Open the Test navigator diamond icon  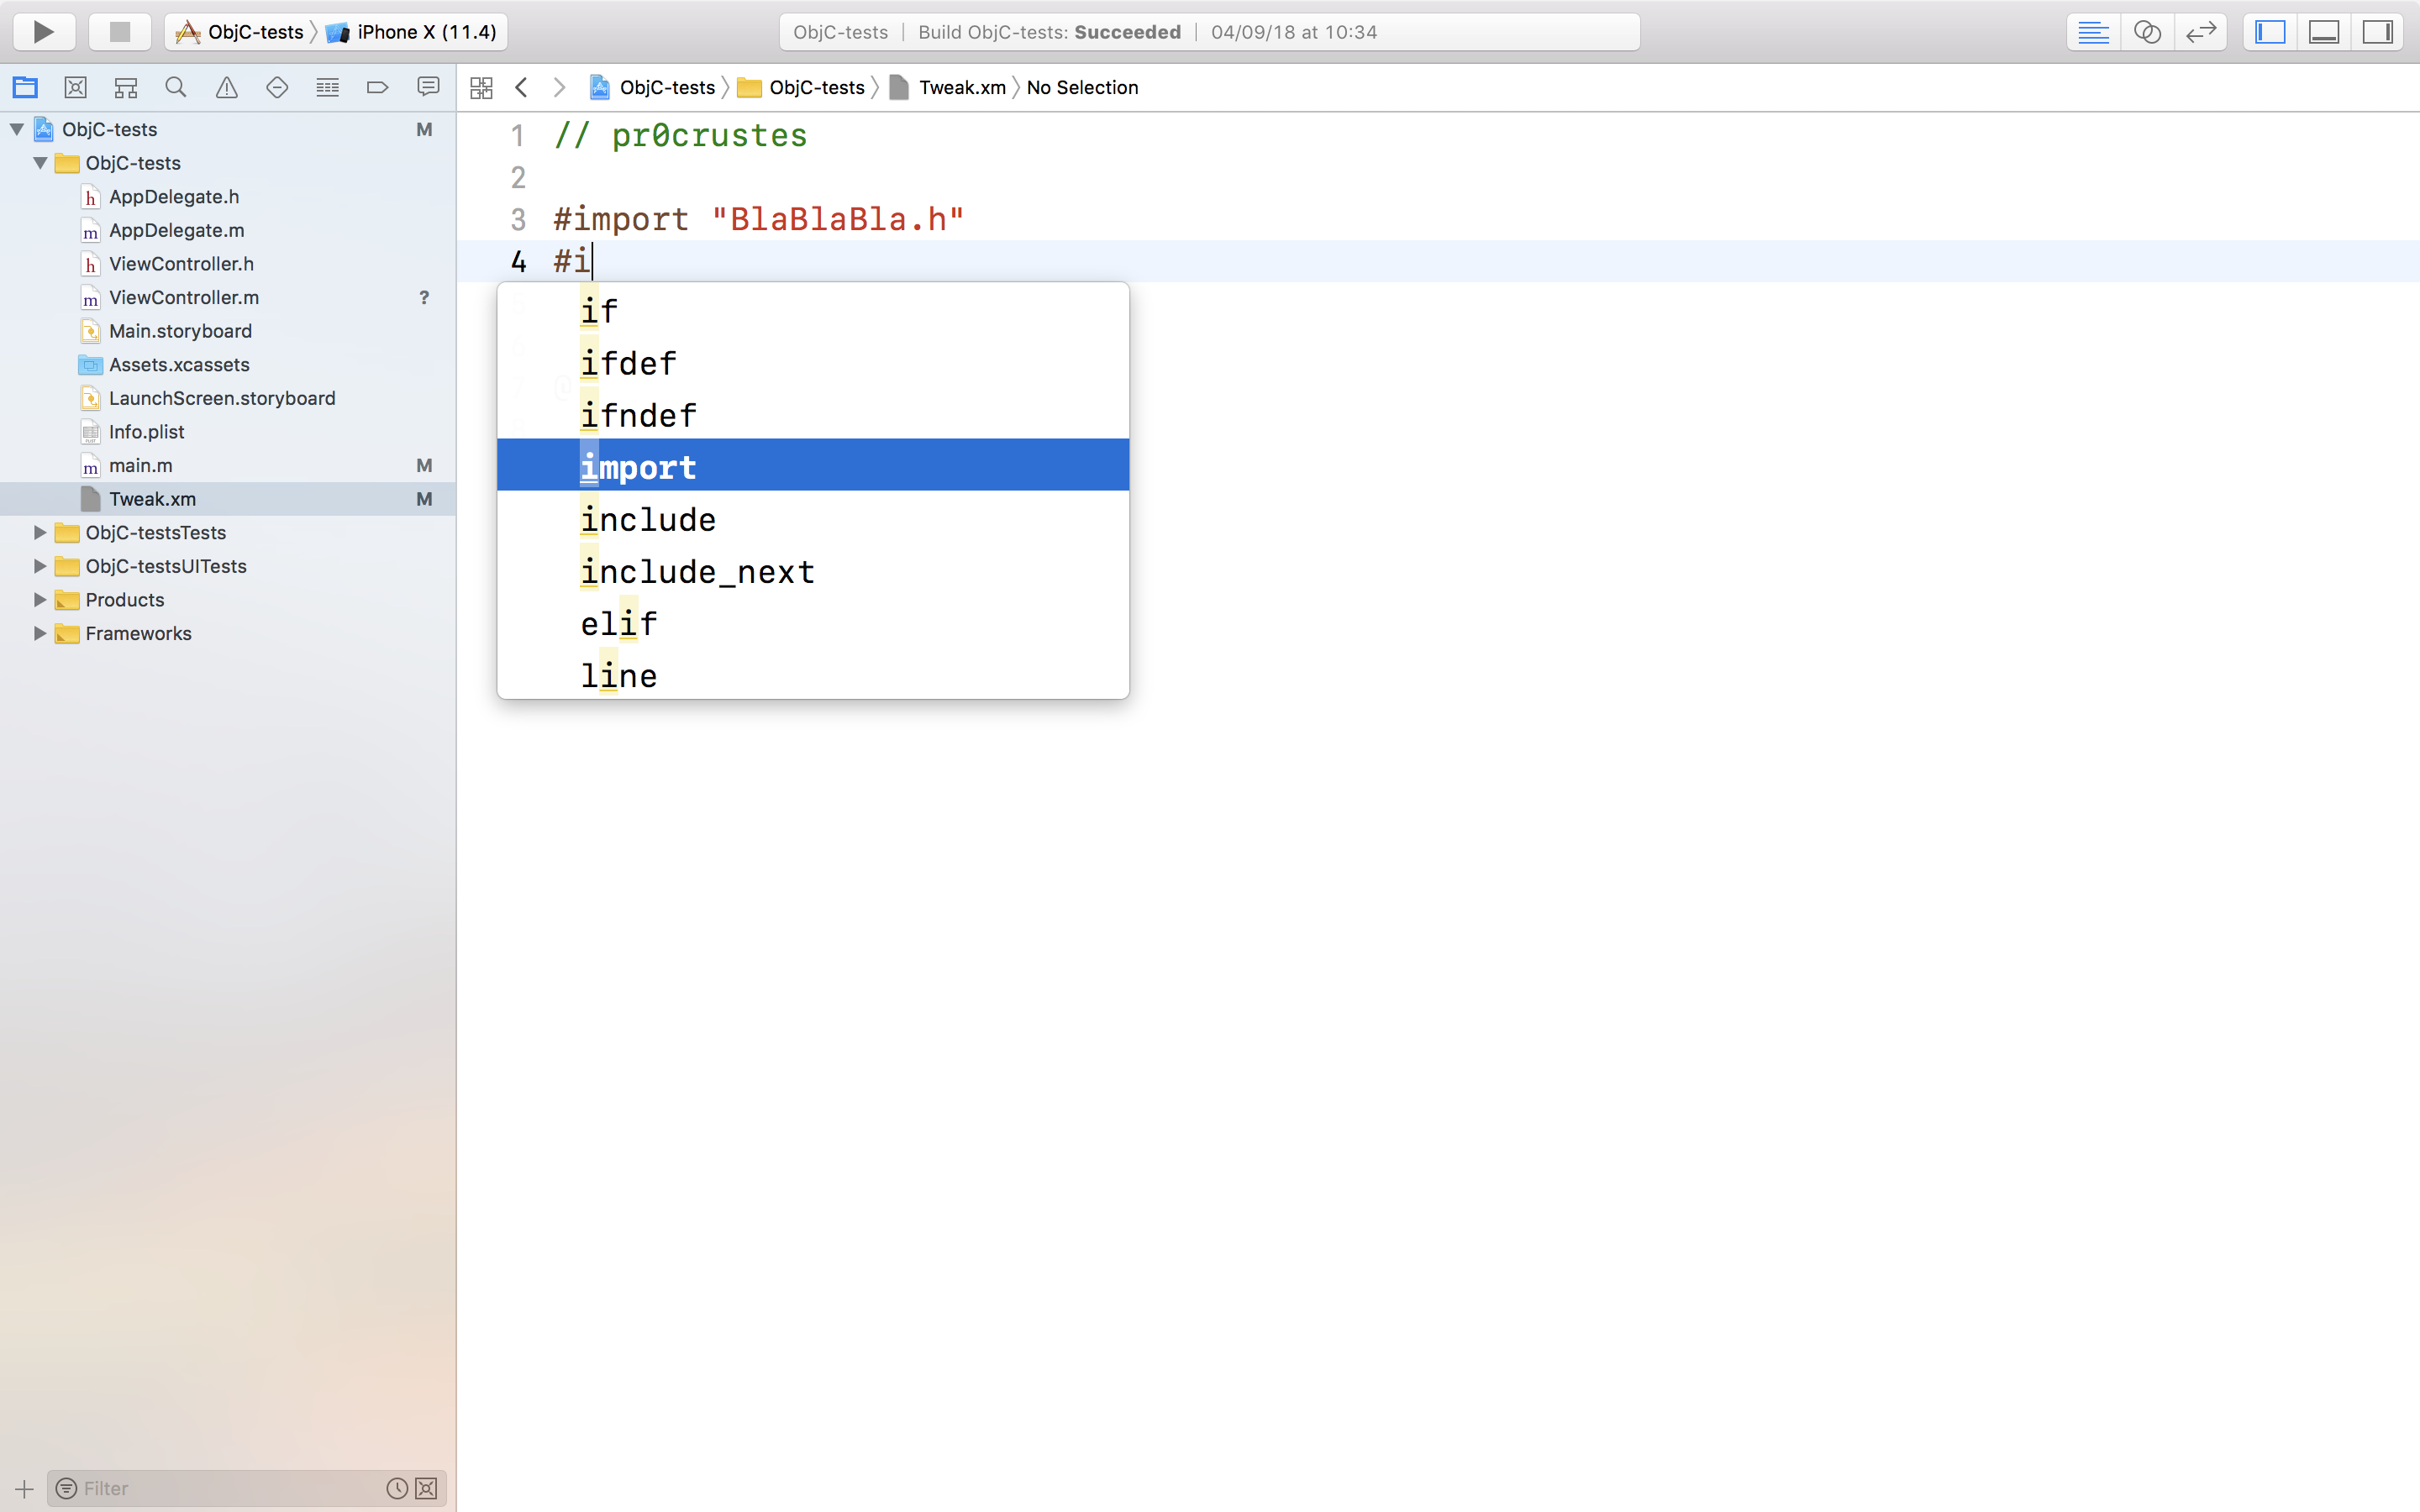tap(277, 88)
